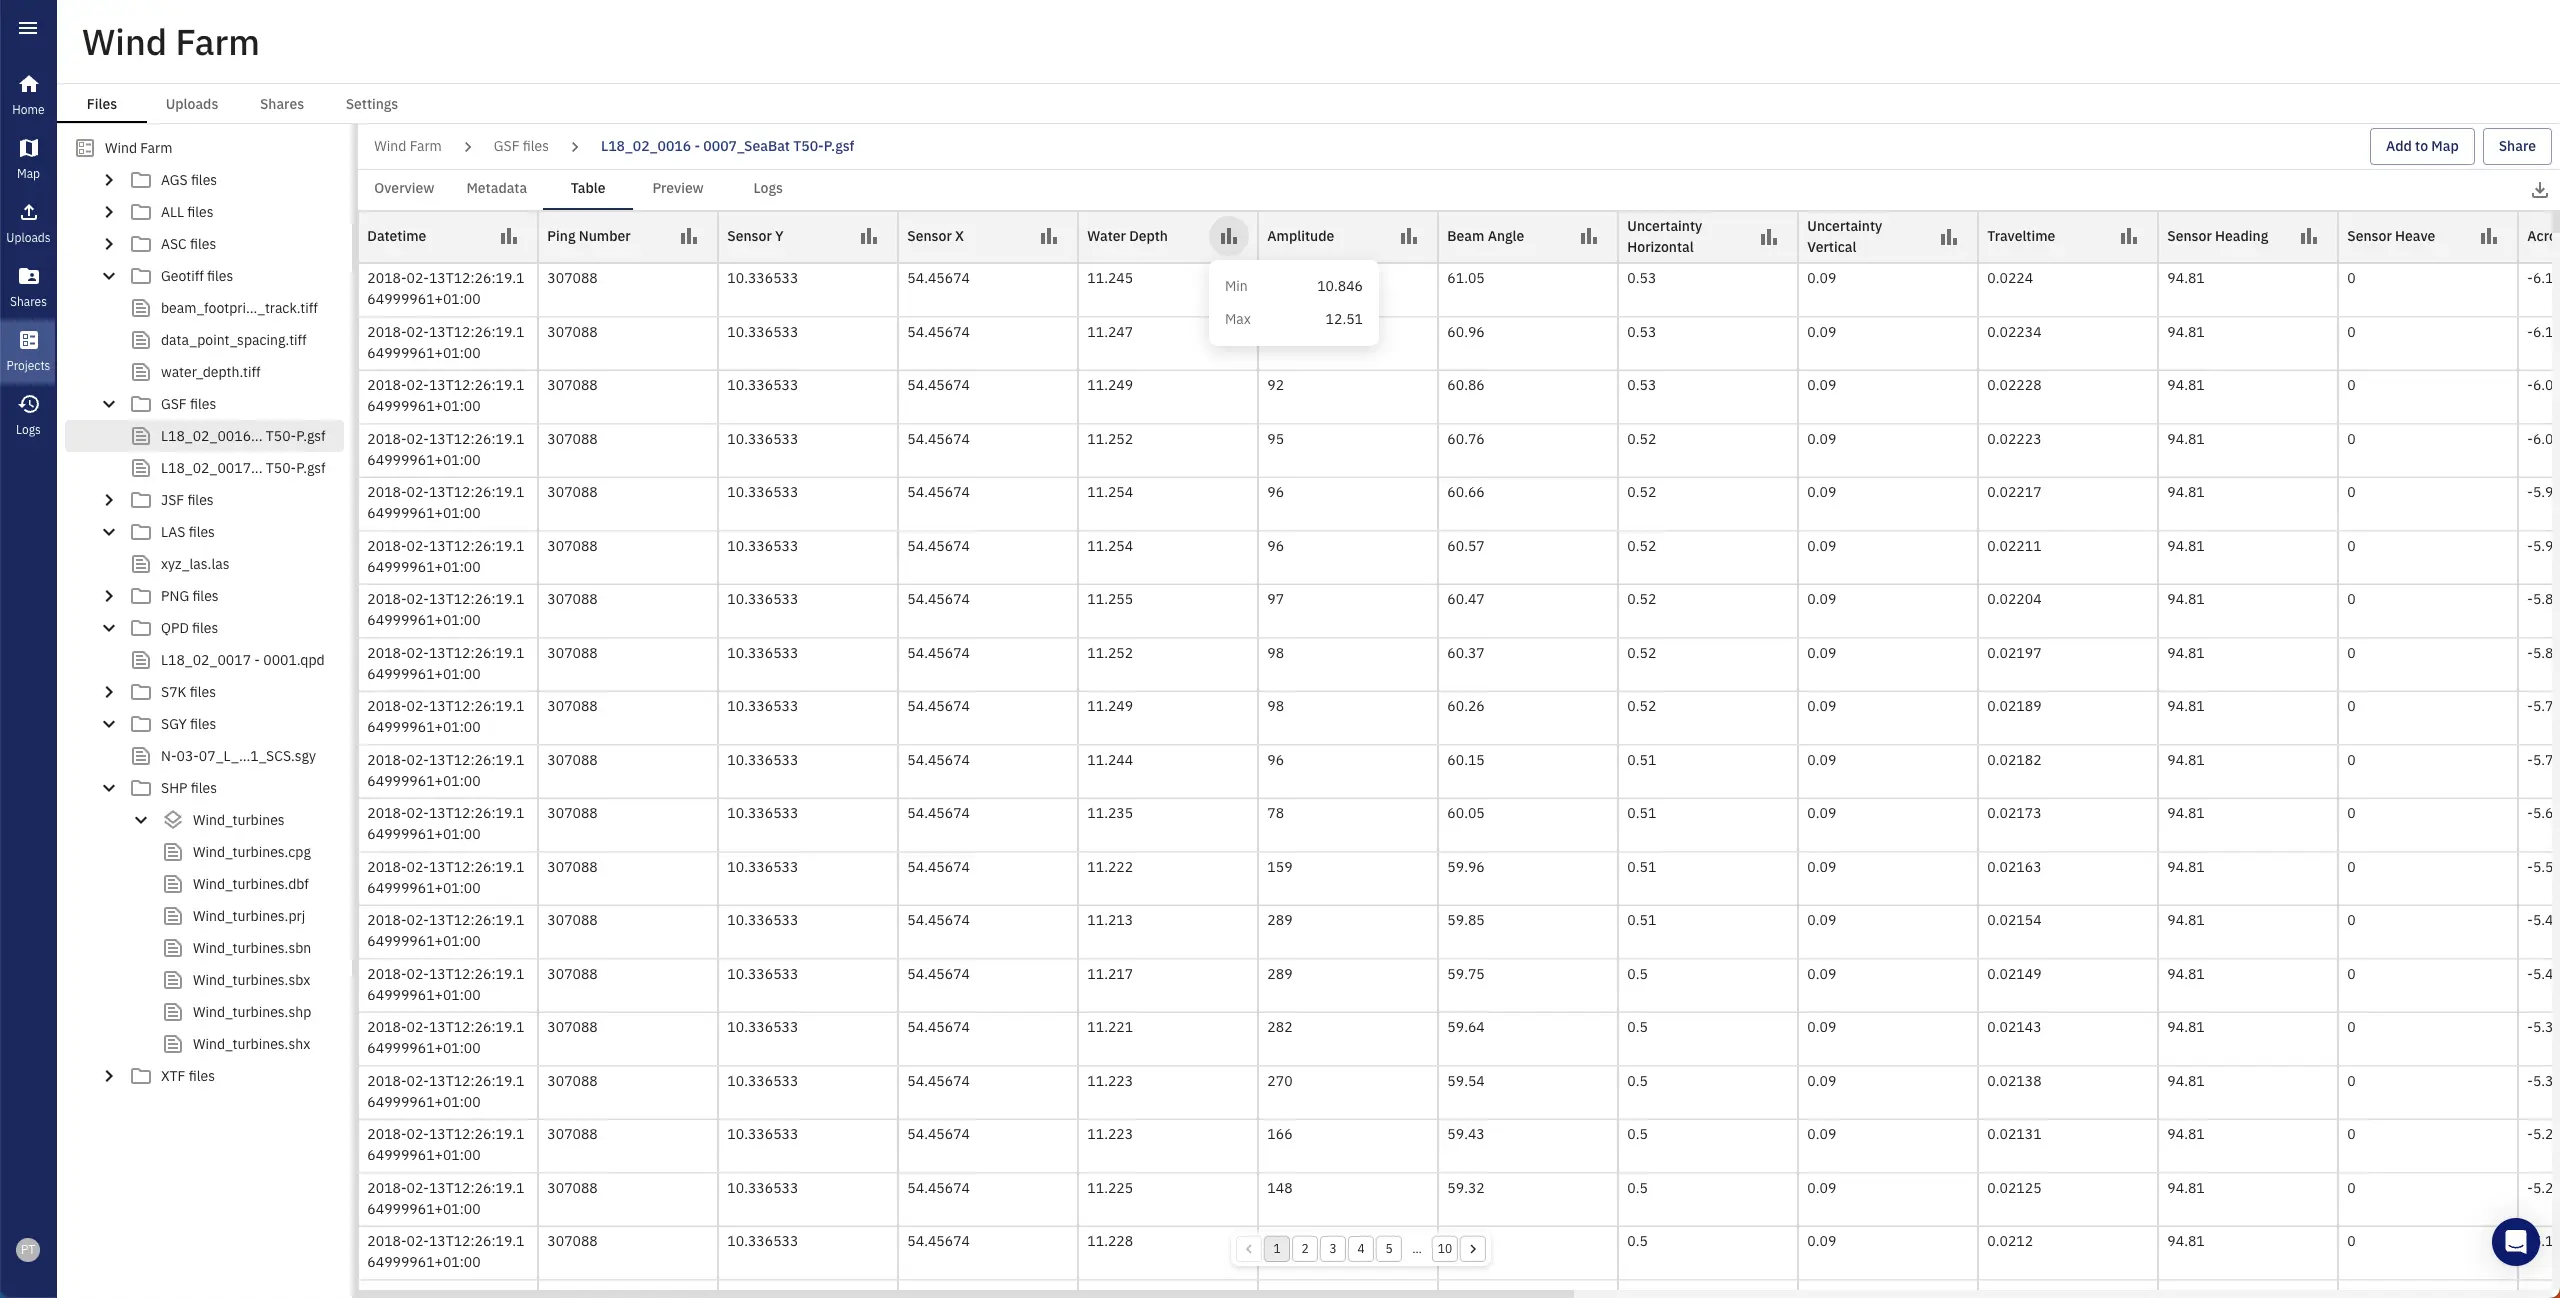Show histogram for Datetime column
Screen dimensions: 2560x1298
tap(509, 236)
